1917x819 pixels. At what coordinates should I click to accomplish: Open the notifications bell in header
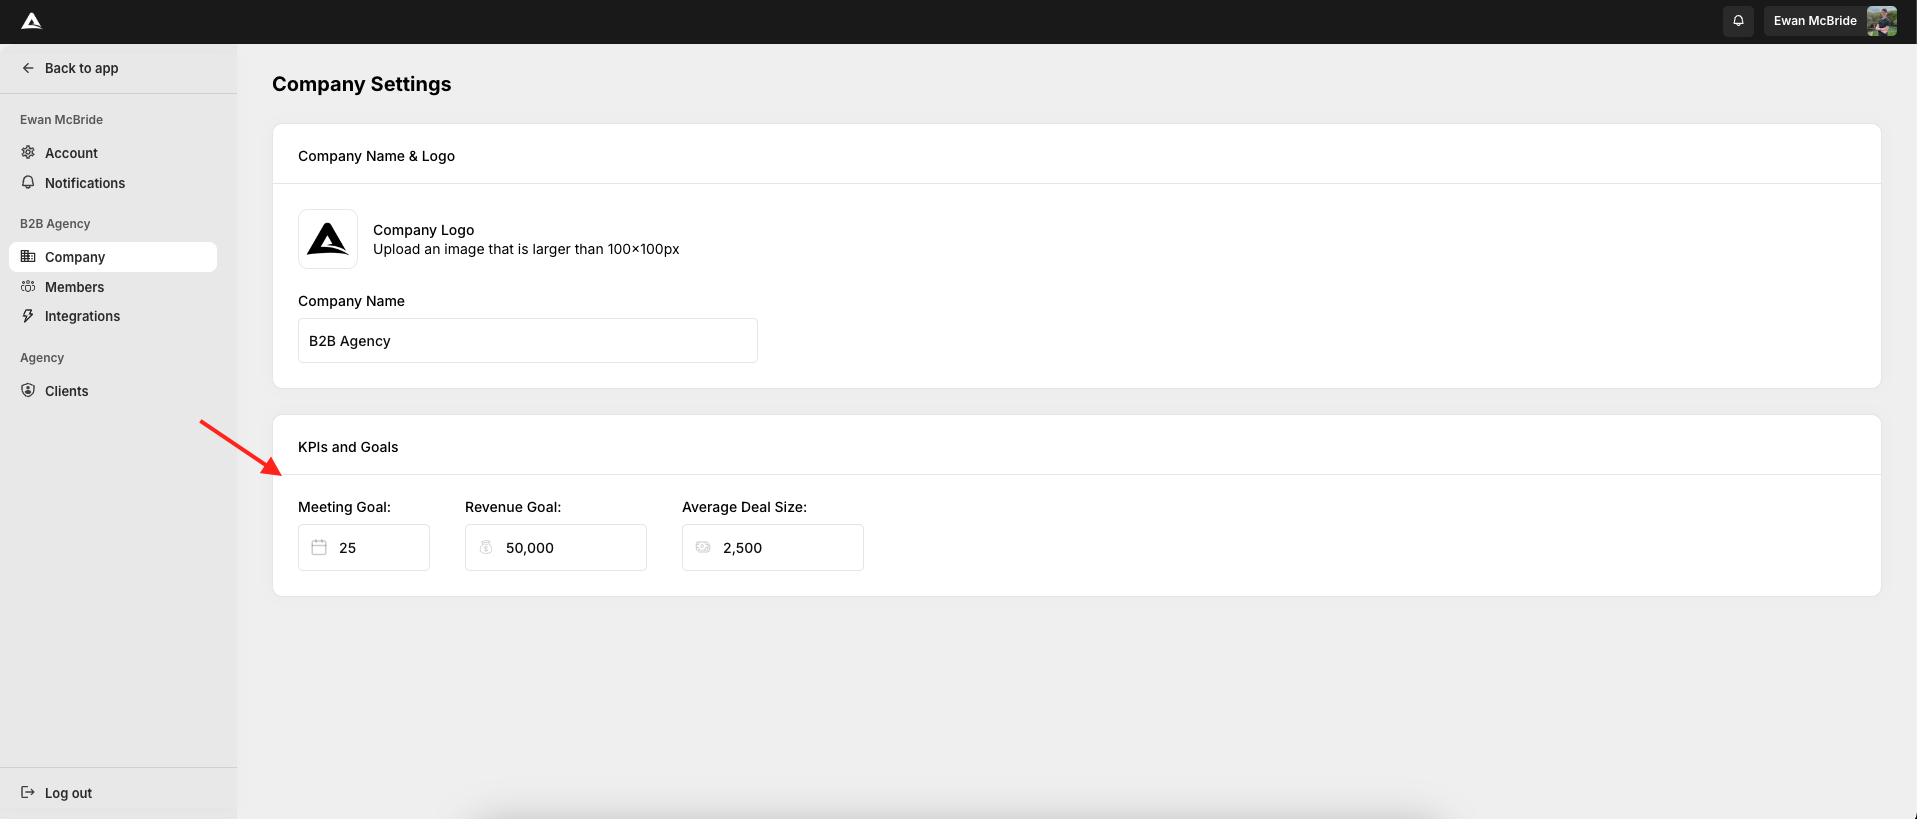point(1738,21)
